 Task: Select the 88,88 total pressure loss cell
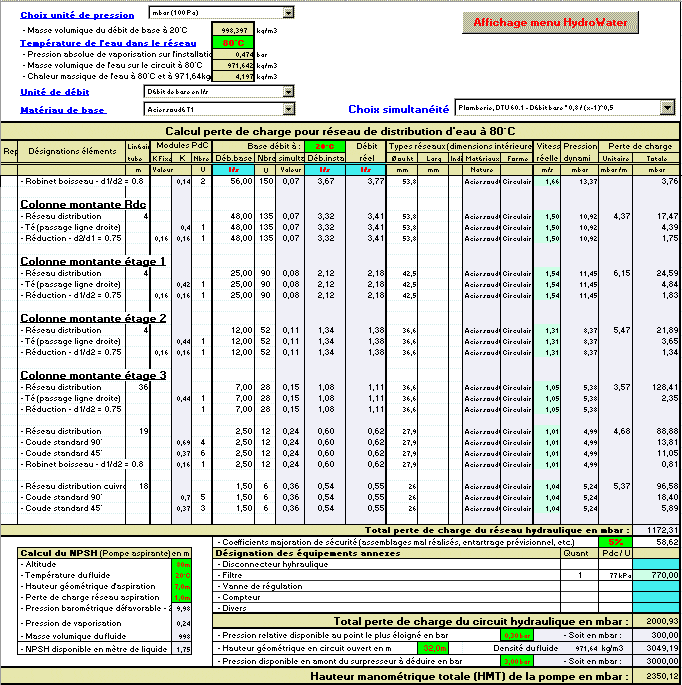tap(656, 431)
